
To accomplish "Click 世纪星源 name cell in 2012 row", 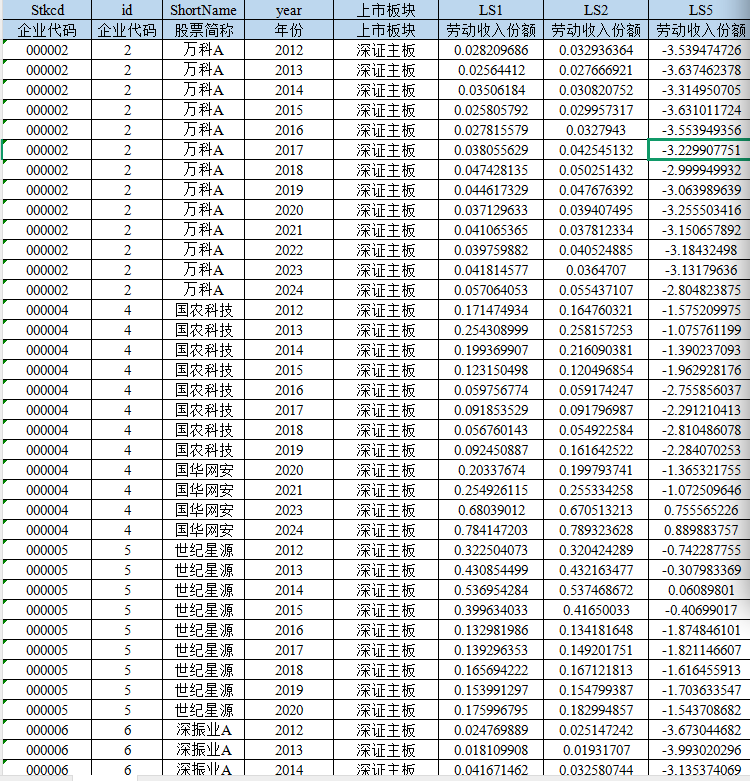I will click(204, 550).
